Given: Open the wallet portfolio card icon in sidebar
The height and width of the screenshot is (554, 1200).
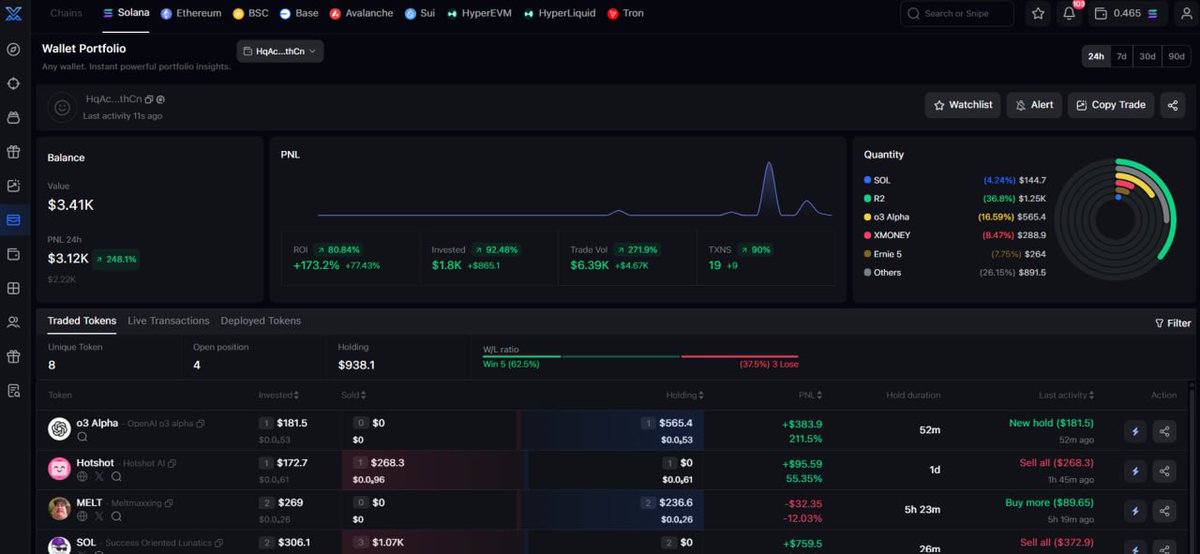Looking at the screenshot, I should (13, 220).
